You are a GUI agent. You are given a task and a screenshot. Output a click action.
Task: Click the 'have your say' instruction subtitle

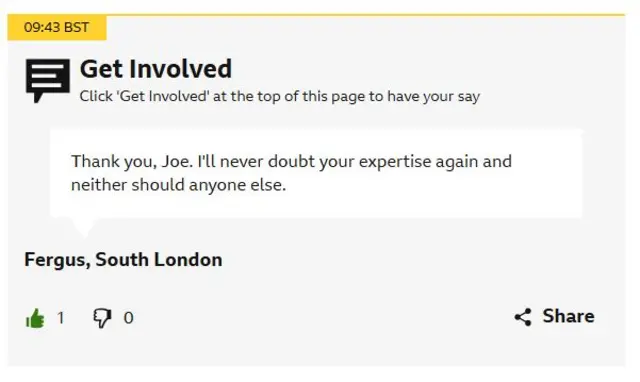(x=280, y=96)
